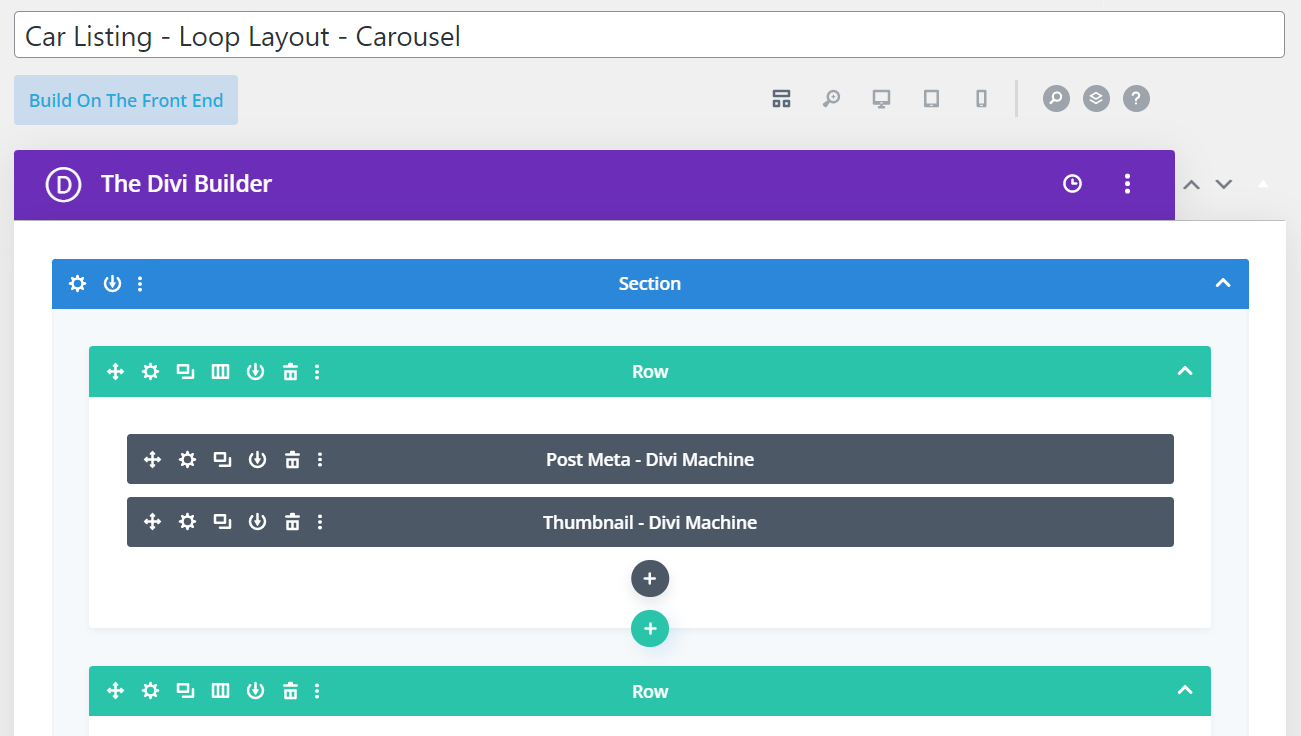Toggle power icon on Post Meta module

click(257, 460)
